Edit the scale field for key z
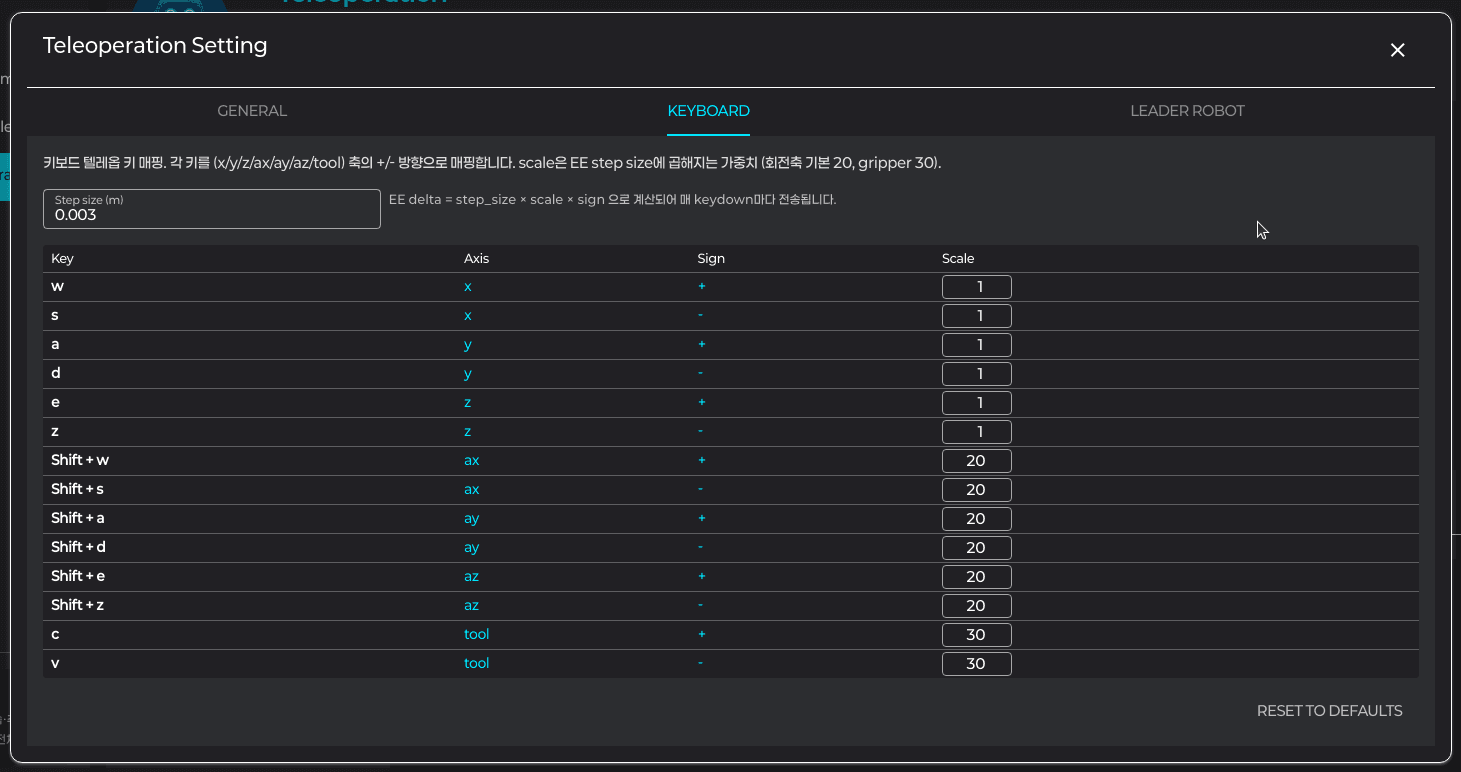 click(977, 432)
